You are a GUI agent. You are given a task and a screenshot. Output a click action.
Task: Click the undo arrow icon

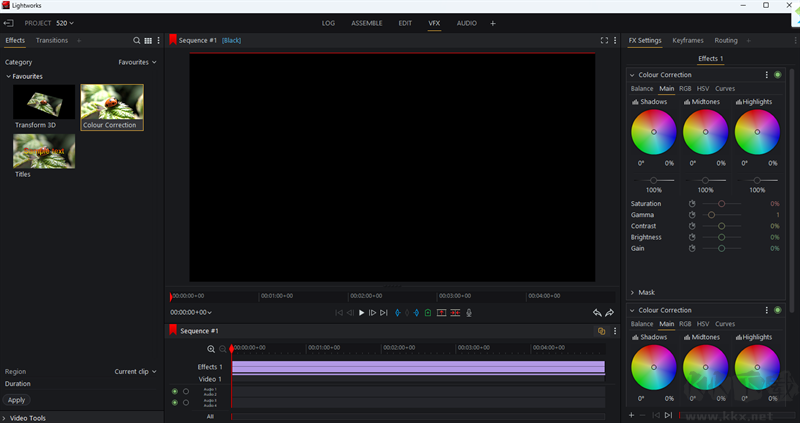tap(597, 313)
